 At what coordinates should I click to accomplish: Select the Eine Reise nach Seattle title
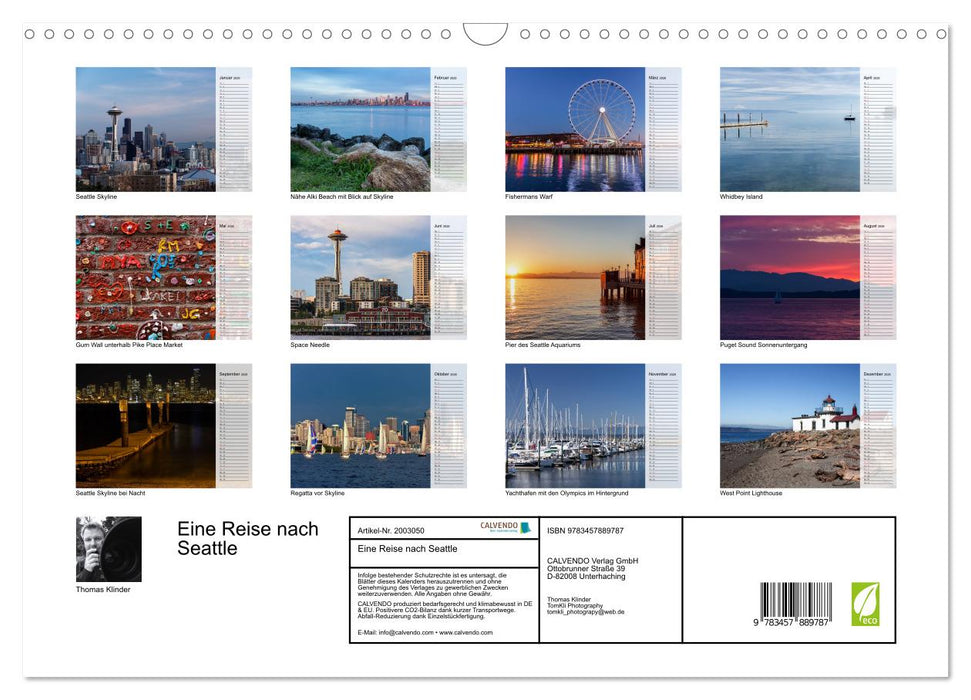(x=247, y=538)
